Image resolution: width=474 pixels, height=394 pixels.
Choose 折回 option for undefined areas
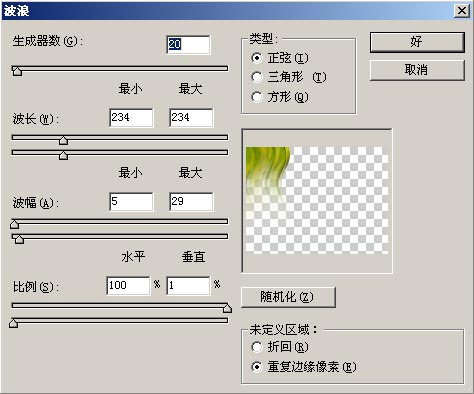click(x=279, y=347)
